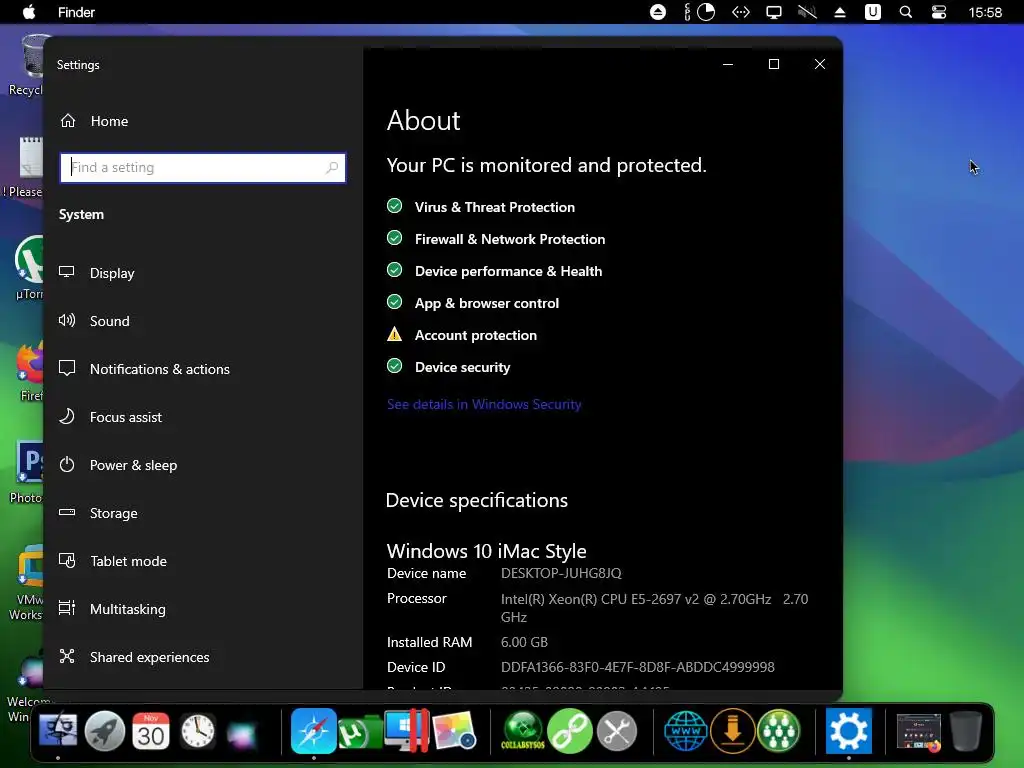Click the display monitor icon in menu bar
This screenshot has height=768, width=1024.
774,12
